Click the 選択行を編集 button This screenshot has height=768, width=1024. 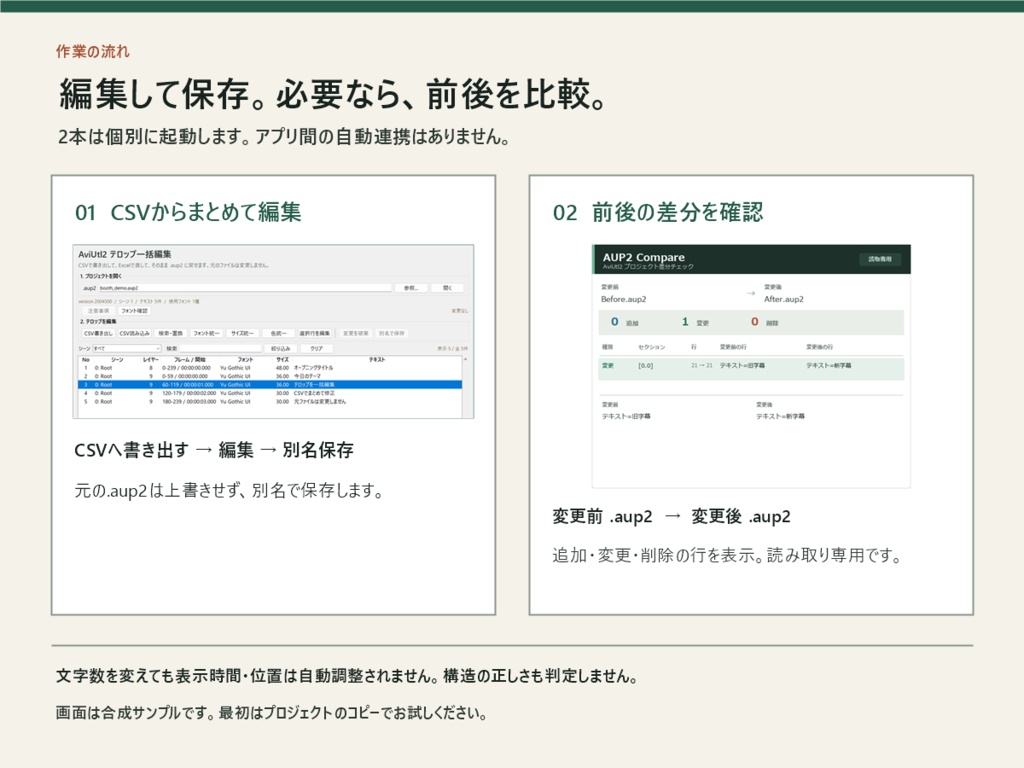coord(315,333)
